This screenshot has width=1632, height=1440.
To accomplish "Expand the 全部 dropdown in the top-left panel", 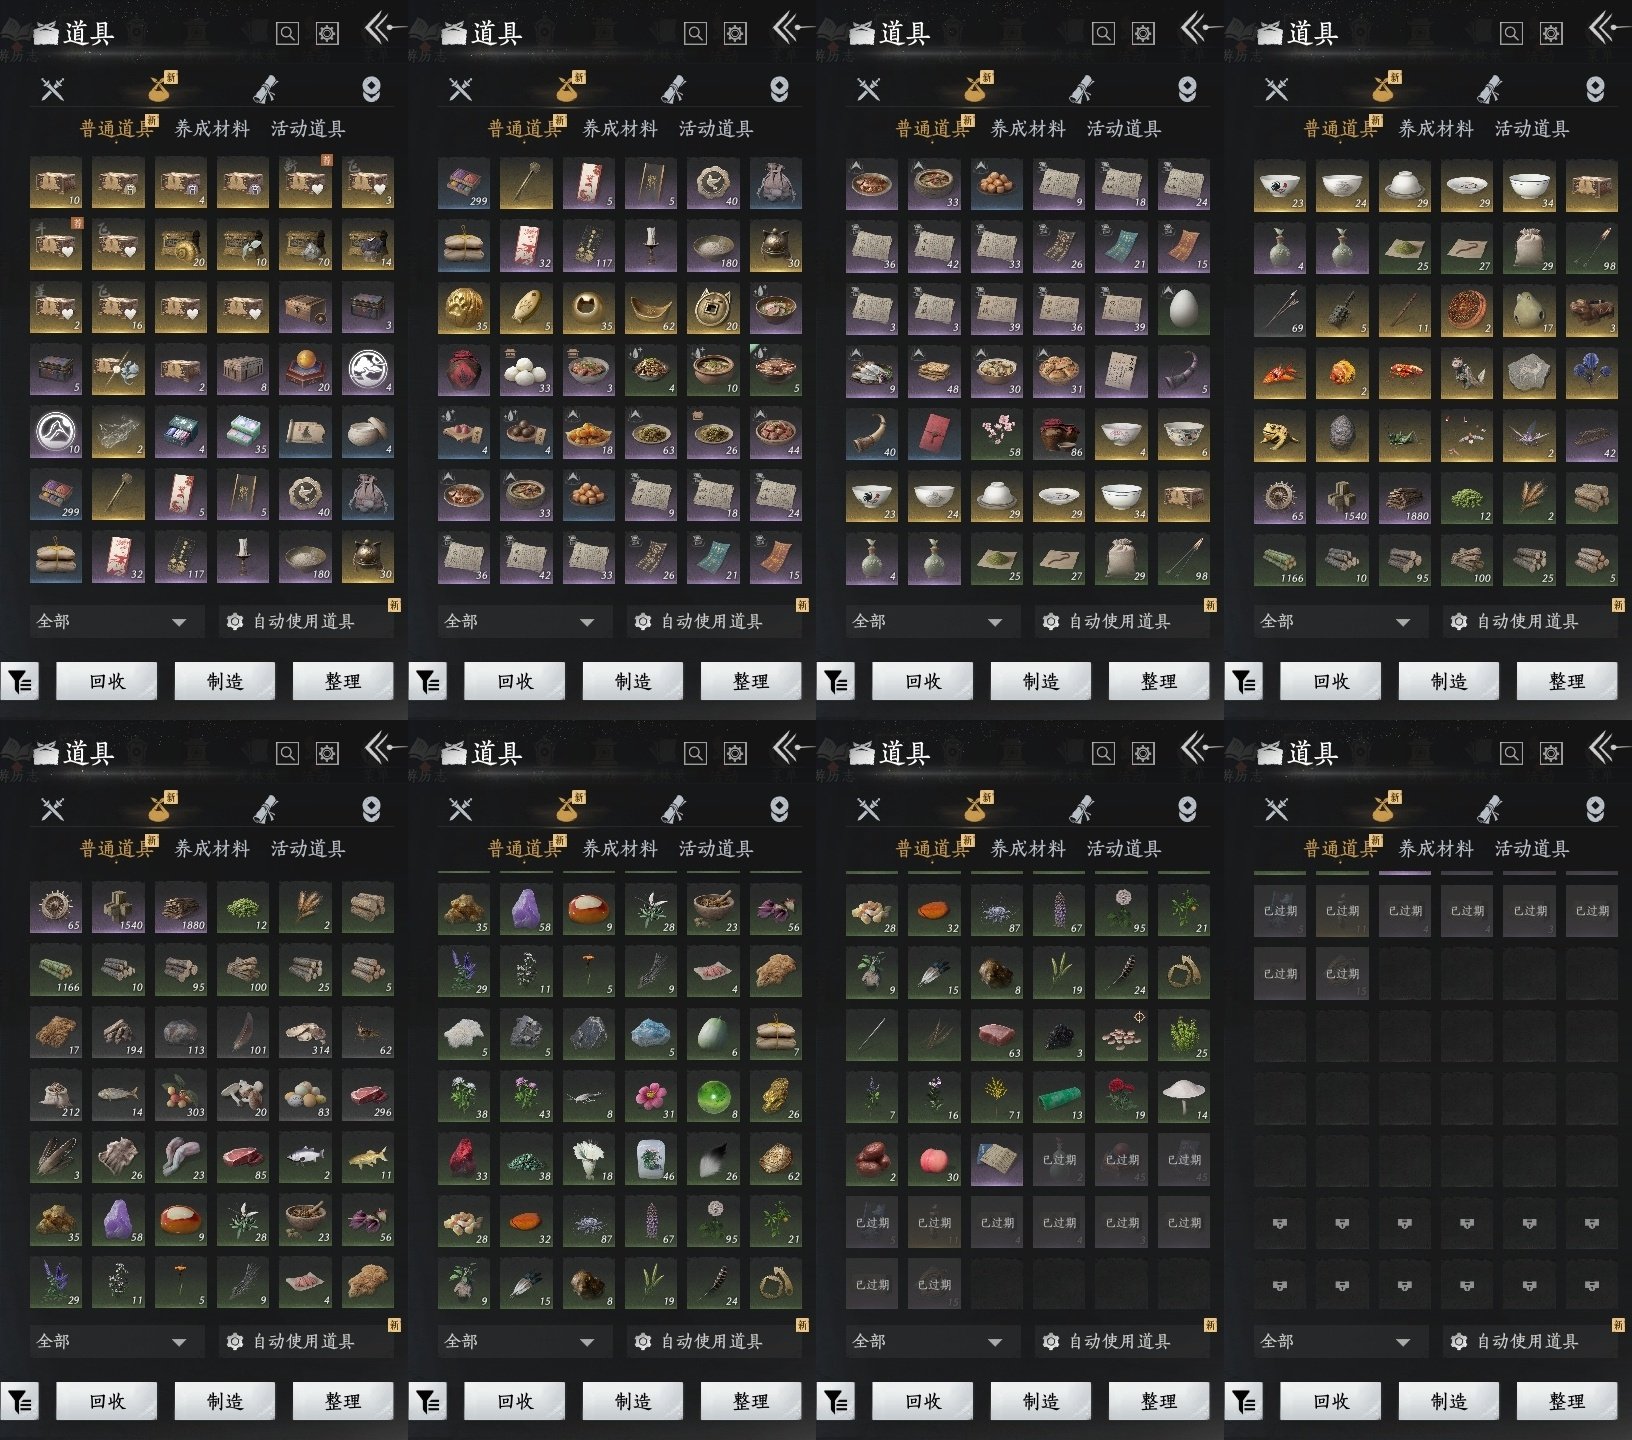I will (112, 621).
